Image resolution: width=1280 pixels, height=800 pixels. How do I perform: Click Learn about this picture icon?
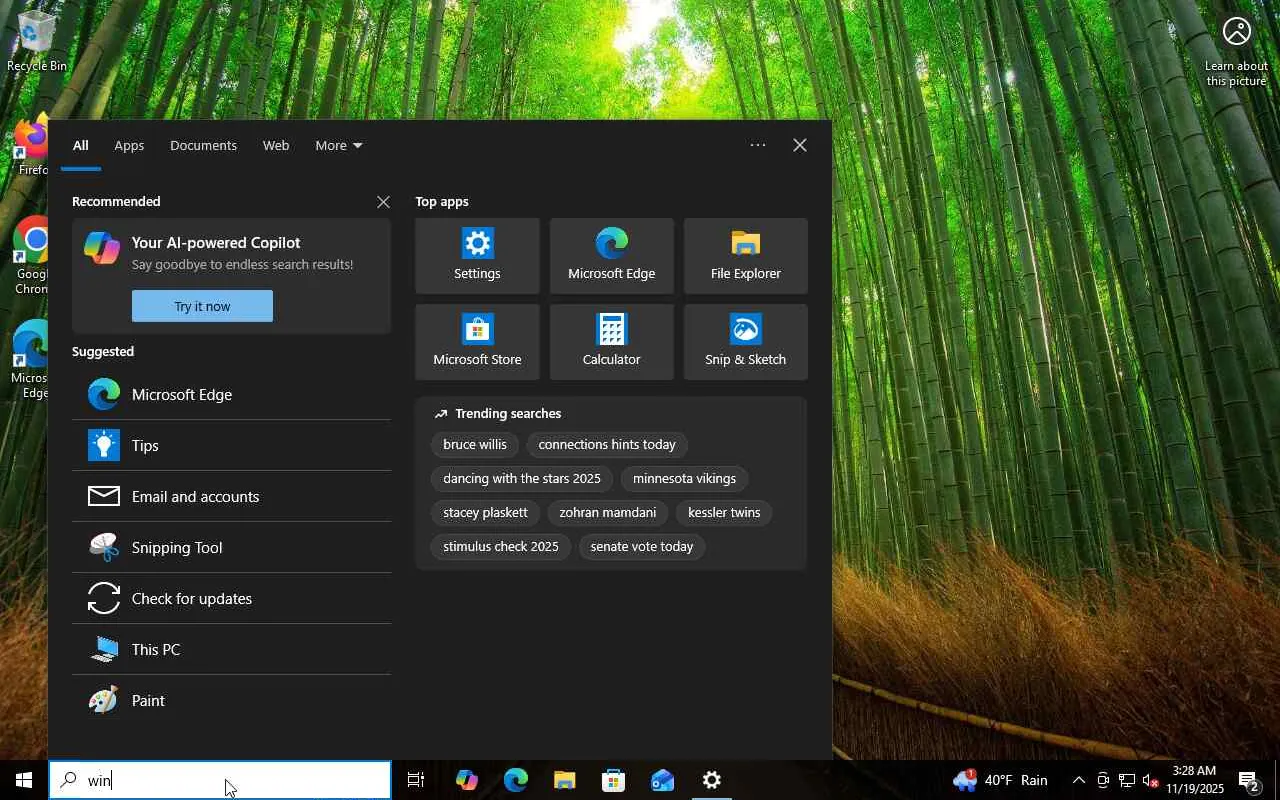click(x=1237, y=51)
